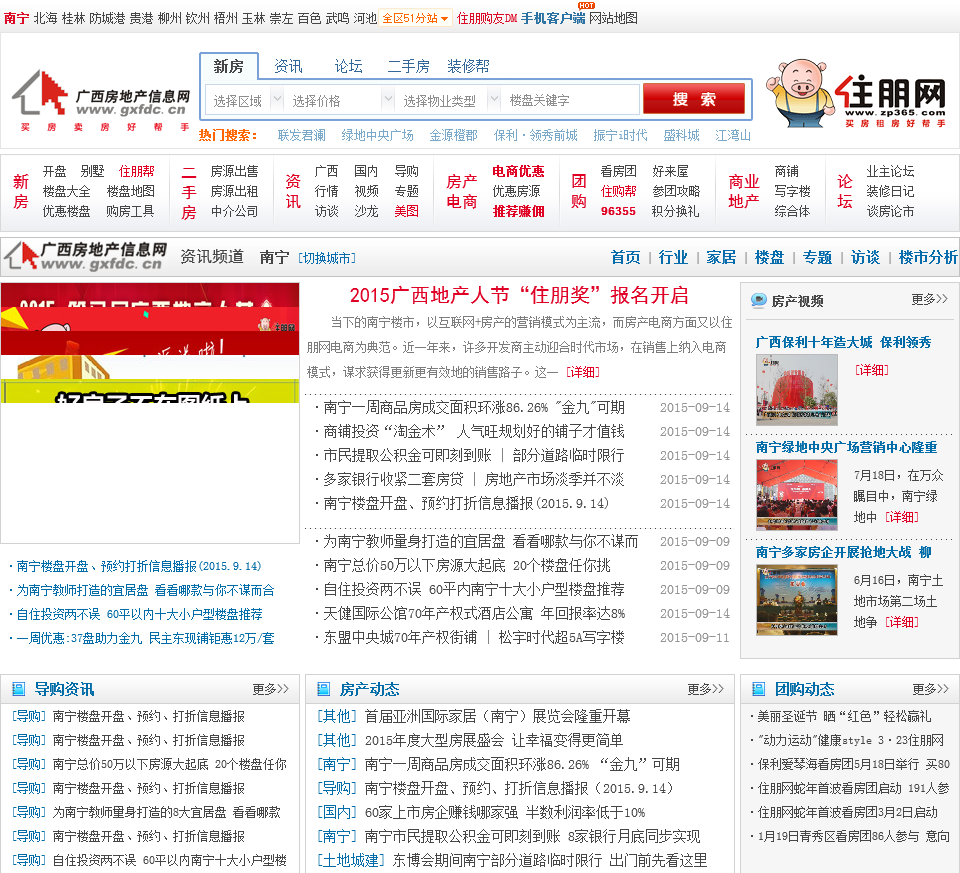Open the 南宁绿地中央广场 video thumbnail
The image size is (960, 873).
[797, 495]
